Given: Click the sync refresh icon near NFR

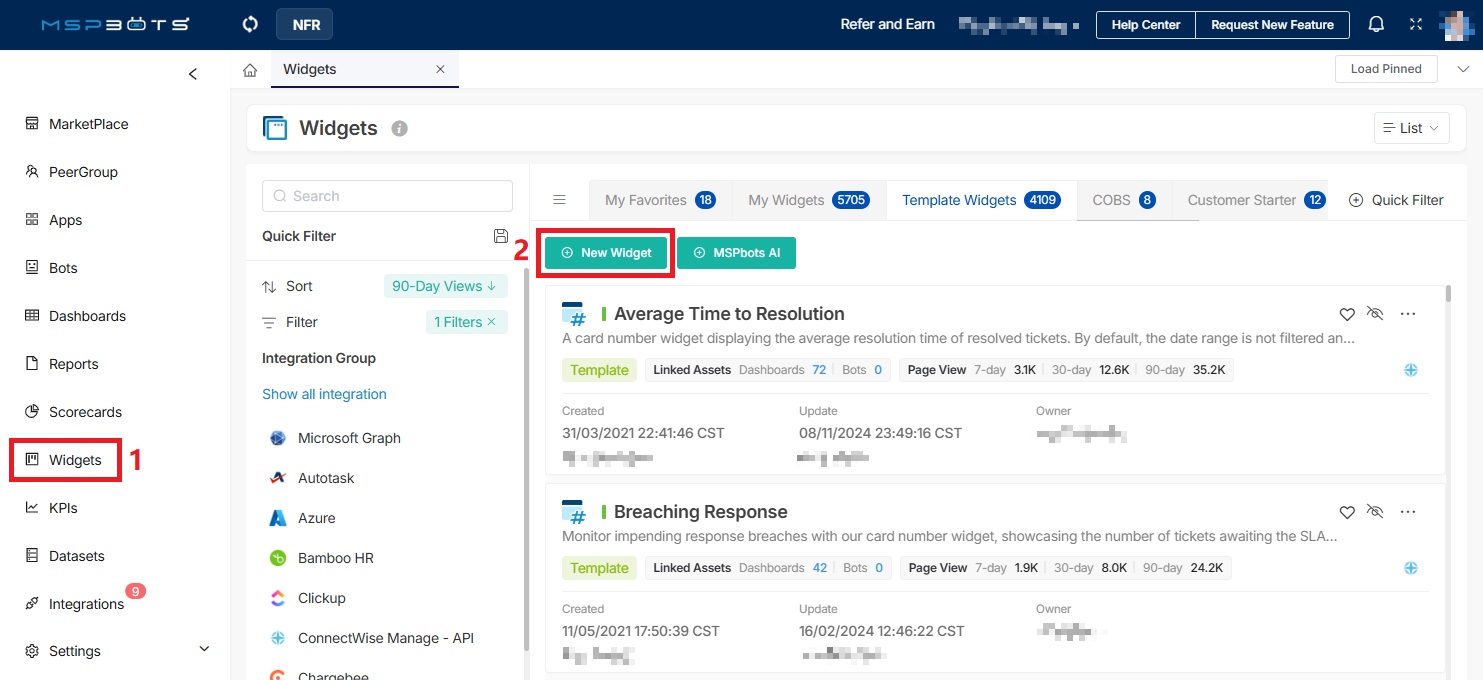Looking at the screenshot, I should pyautogui.click(x=251, y=24).
